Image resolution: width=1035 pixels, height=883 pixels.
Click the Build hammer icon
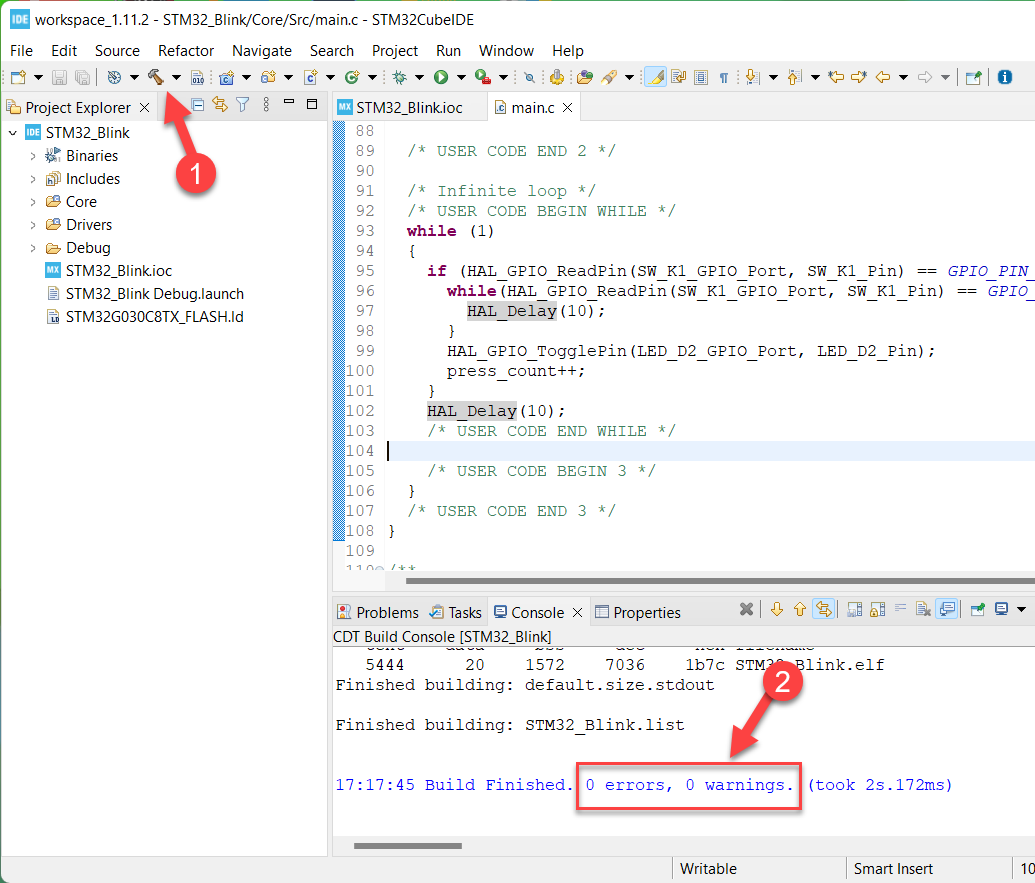click(156, 77)
